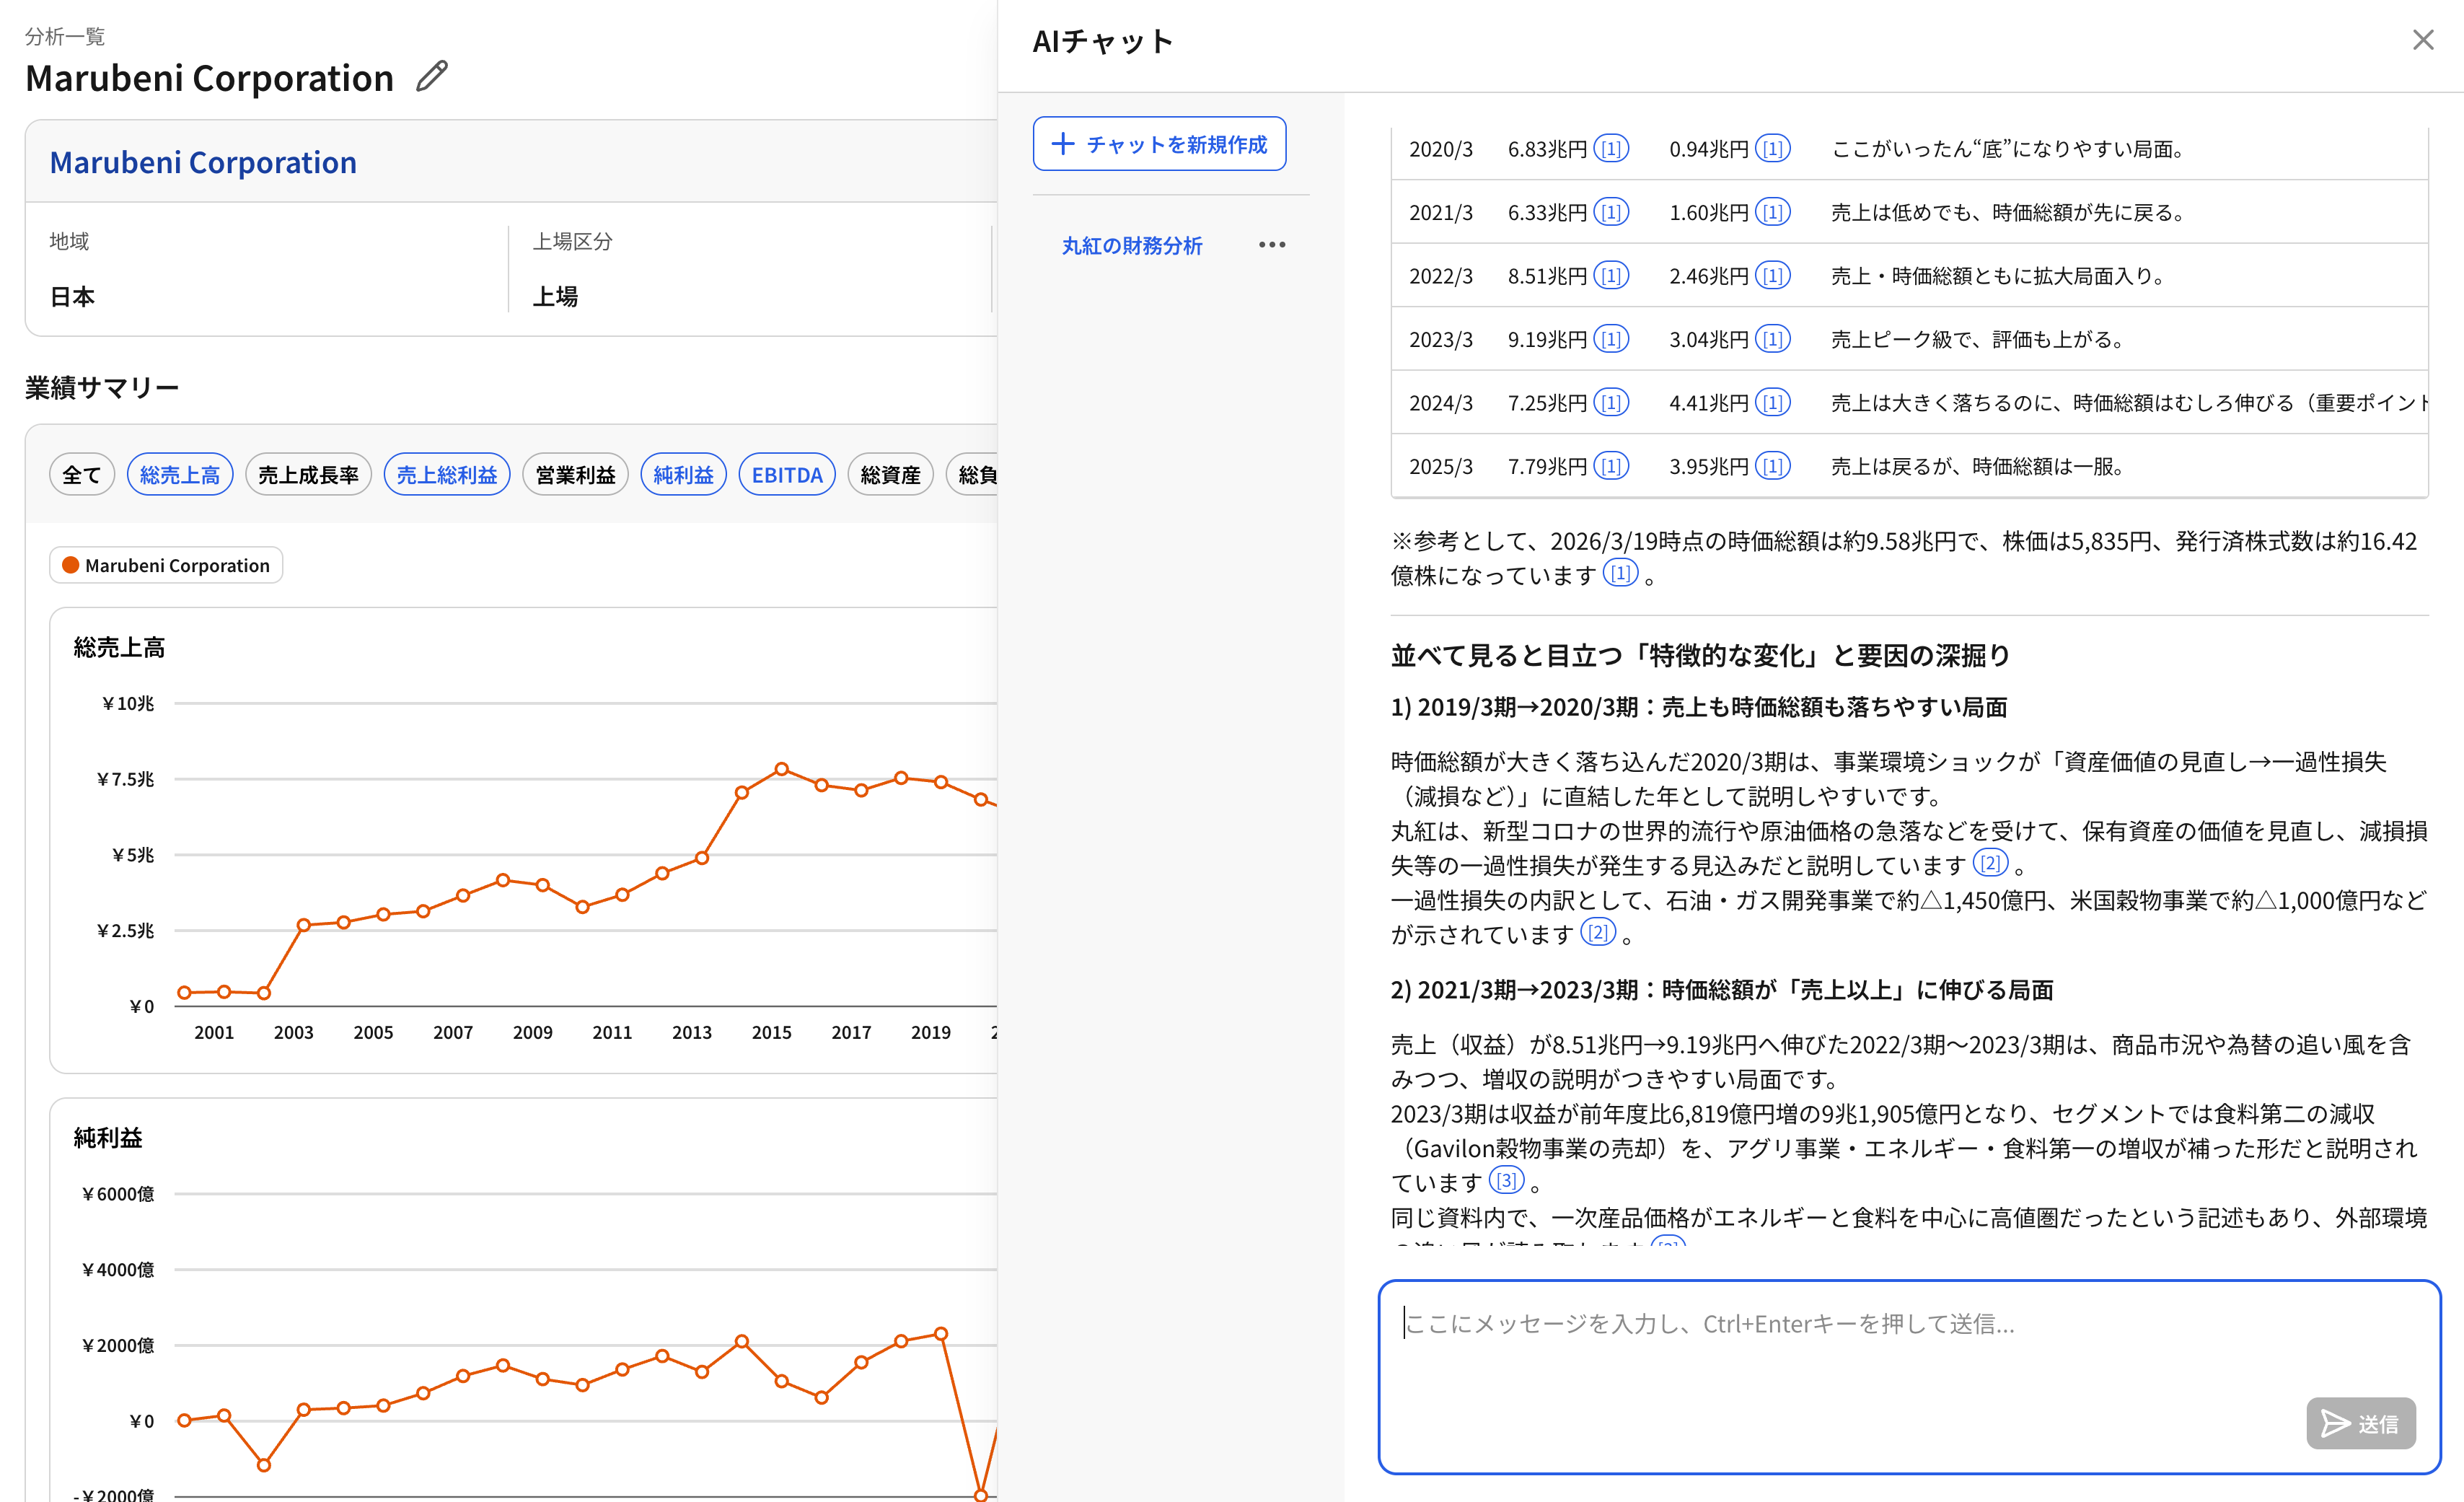Open citation 3 regarding the Gavilon sale
2464x1502 pixels.
[1507, 1181]
